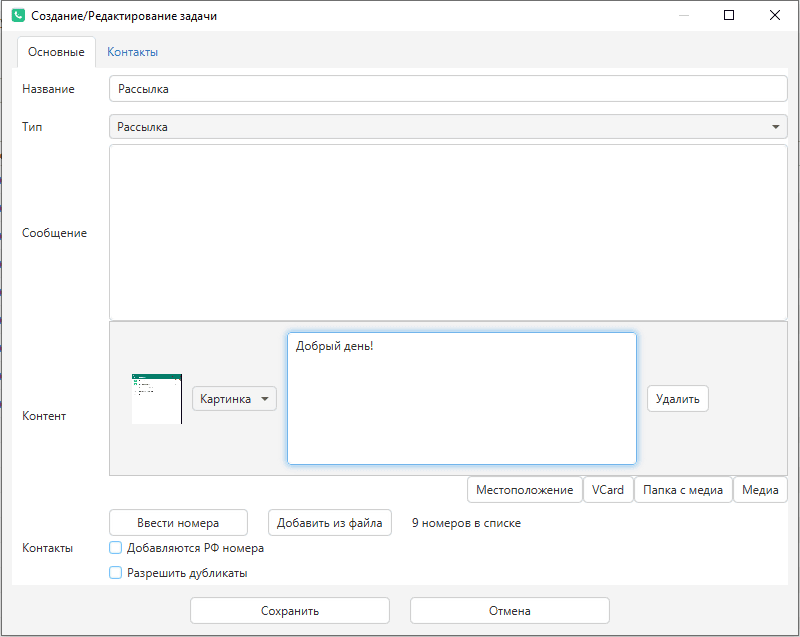The width and height of the screenshot is (800, 637).
Task: Click the Название input field with Рассылка
Action: (448, 89)
